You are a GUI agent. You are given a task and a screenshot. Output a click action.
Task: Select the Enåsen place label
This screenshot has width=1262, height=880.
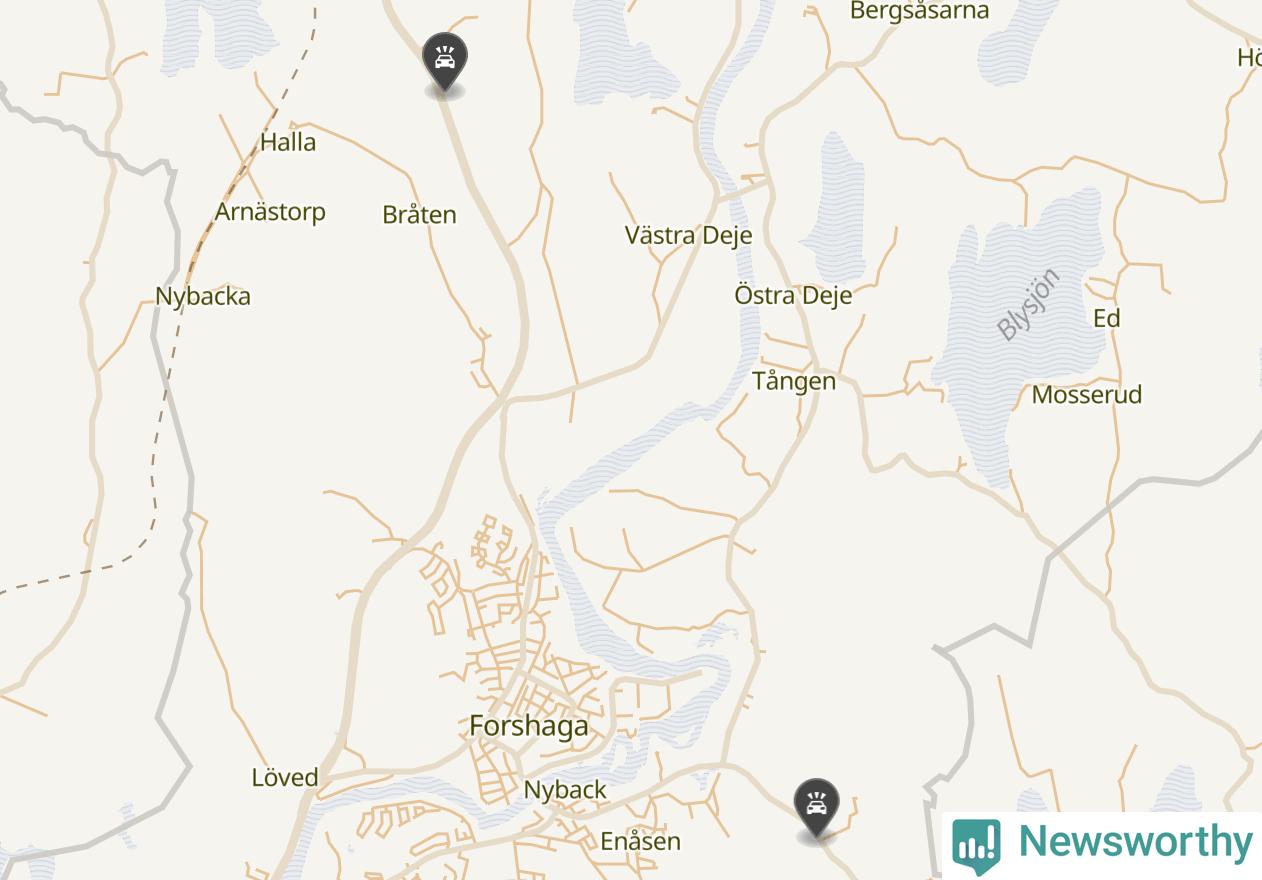pyautogui.click(x=640, y=841)
